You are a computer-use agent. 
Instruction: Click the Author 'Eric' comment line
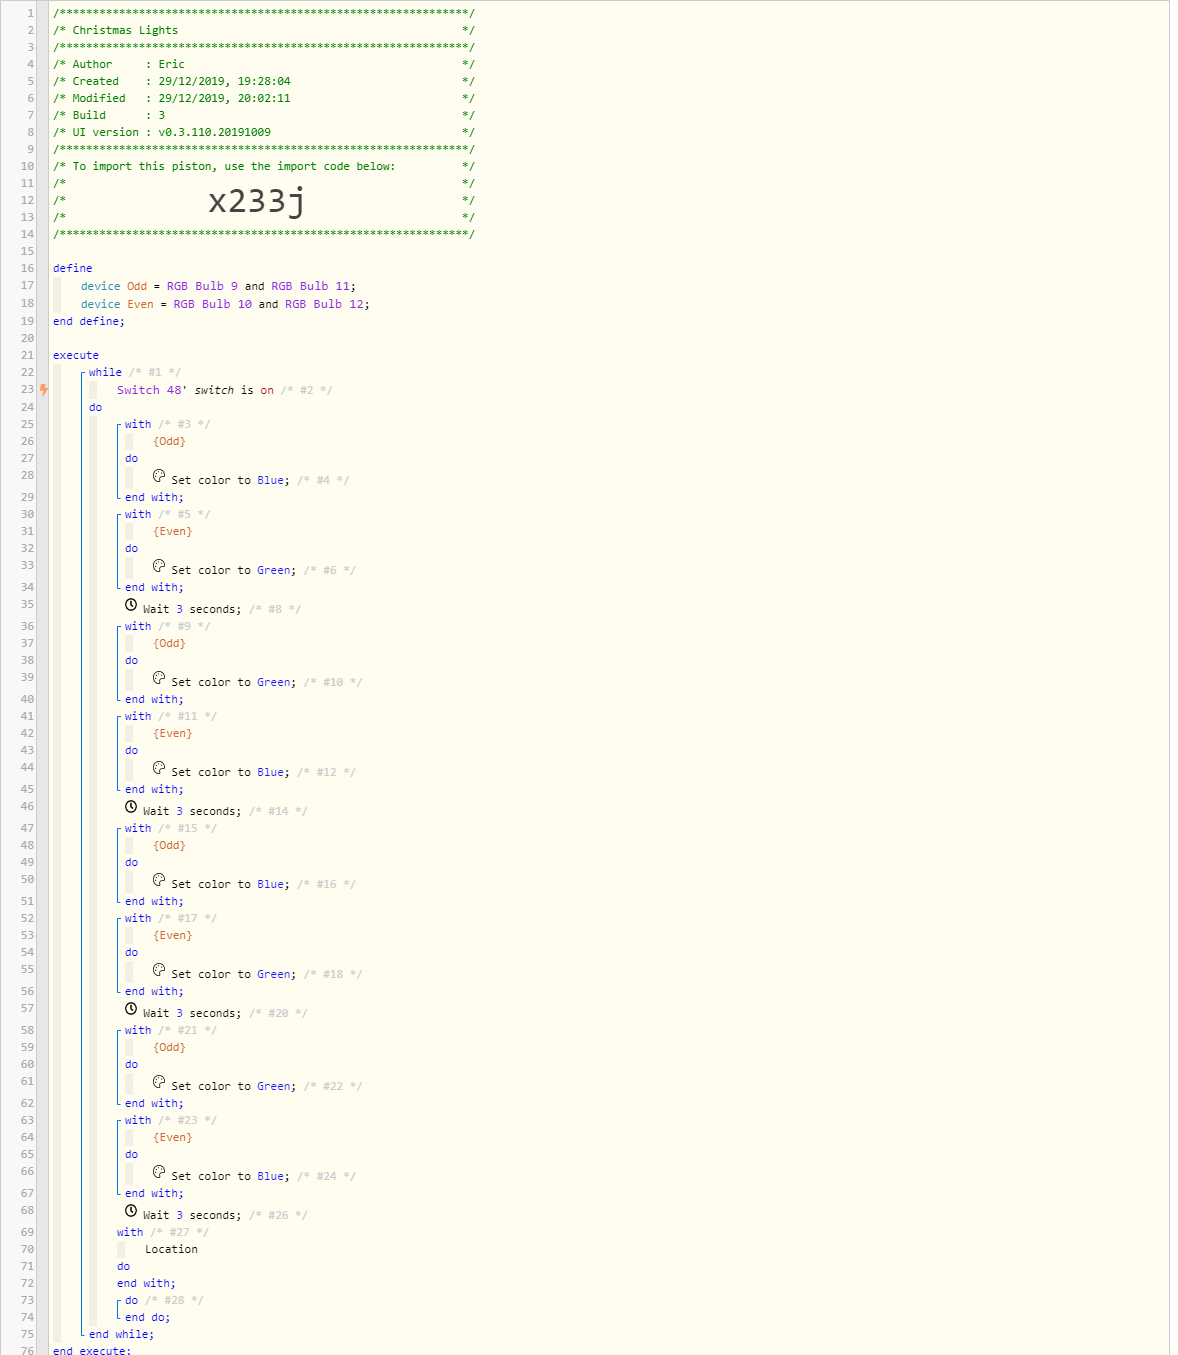click(264, 64)
